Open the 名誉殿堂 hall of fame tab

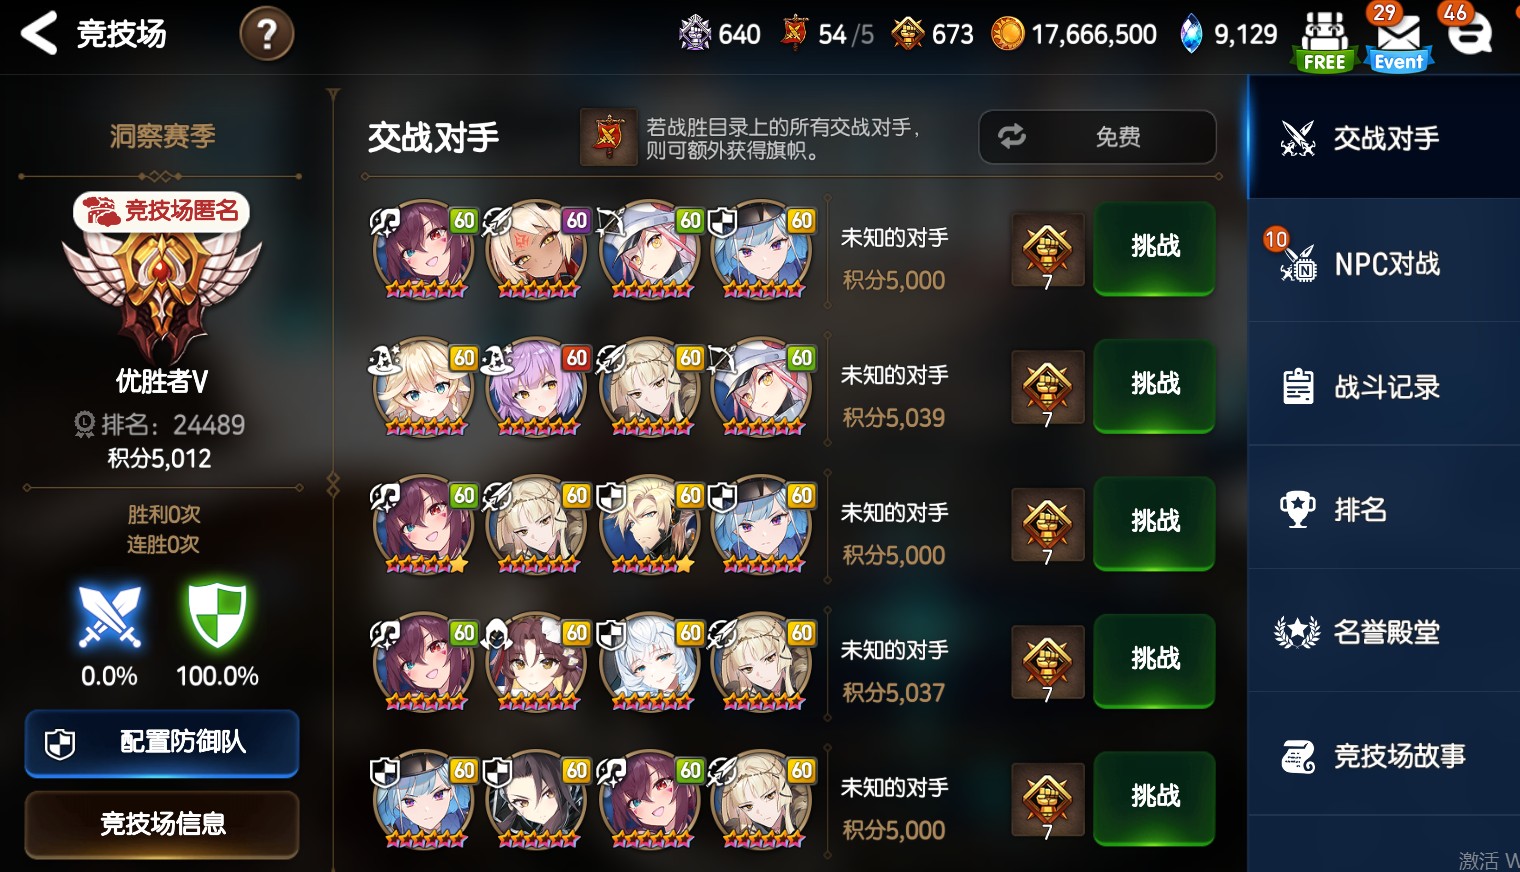click(1384, 632)
